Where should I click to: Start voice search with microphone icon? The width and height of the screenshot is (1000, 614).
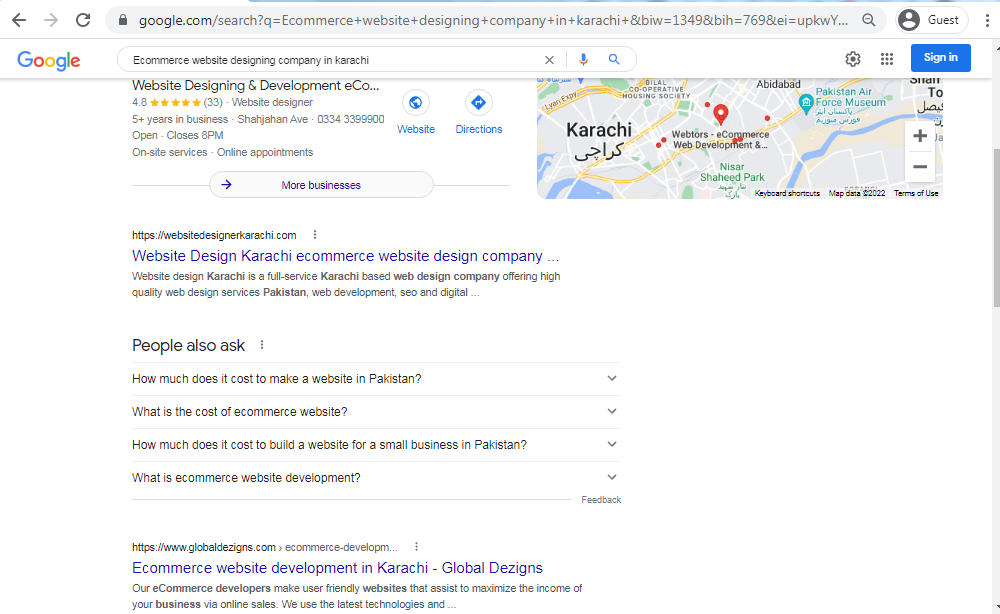(x=583, y=60)
